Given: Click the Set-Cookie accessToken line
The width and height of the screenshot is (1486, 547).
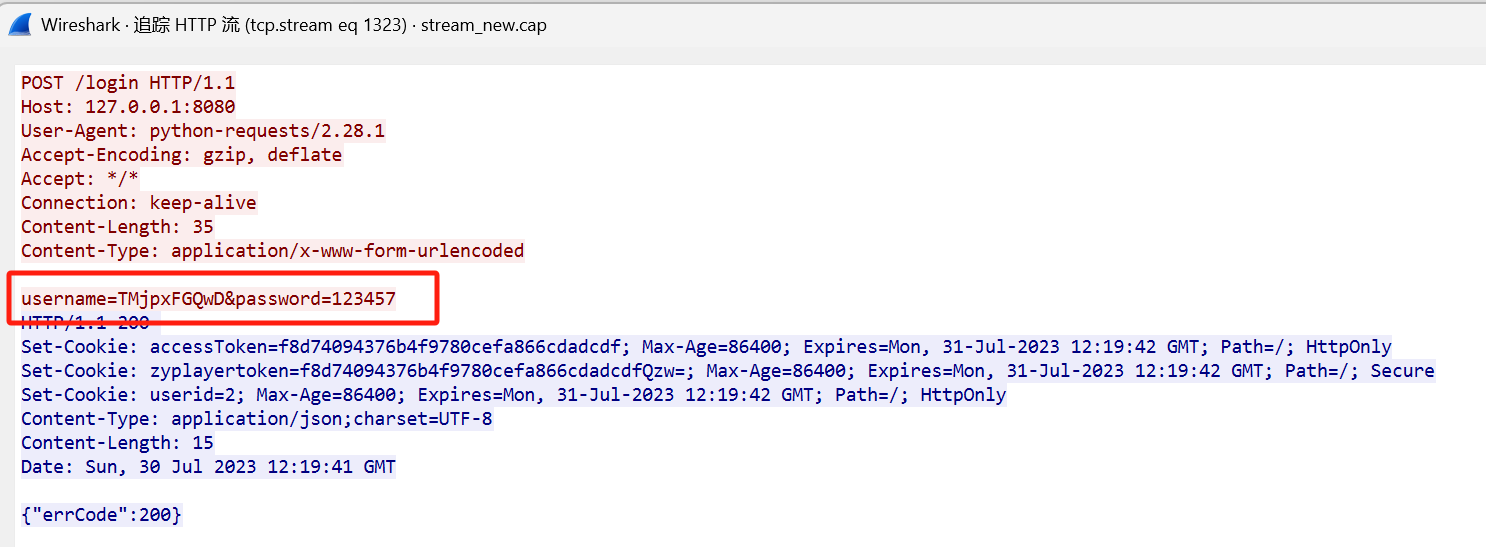Looking at the screenshot, I should [x=706, y=347].
